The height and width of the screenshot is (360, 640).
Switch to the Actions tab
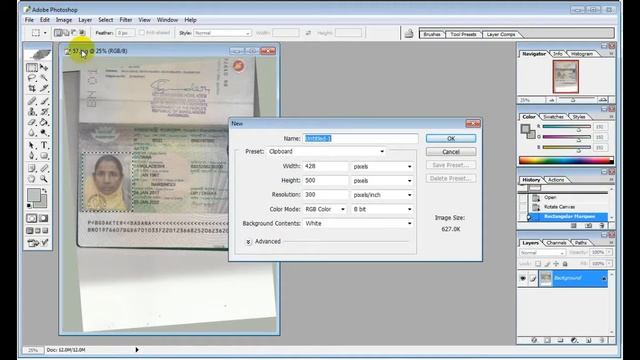pos(556,180)
